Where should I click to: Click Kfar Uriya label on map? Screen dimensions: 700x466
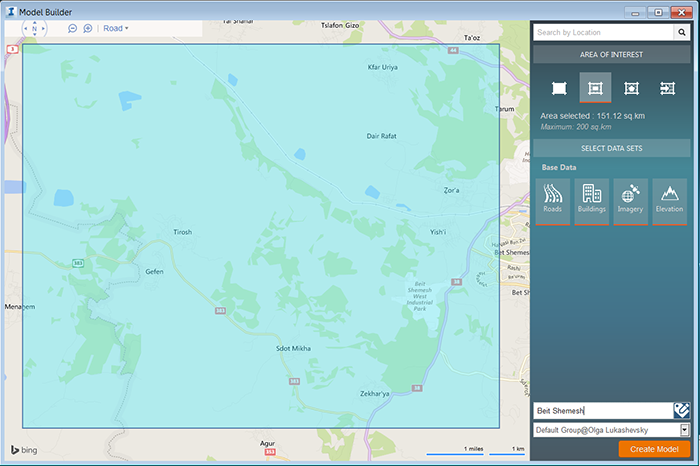pyautogui.click(x=383, y=67)
